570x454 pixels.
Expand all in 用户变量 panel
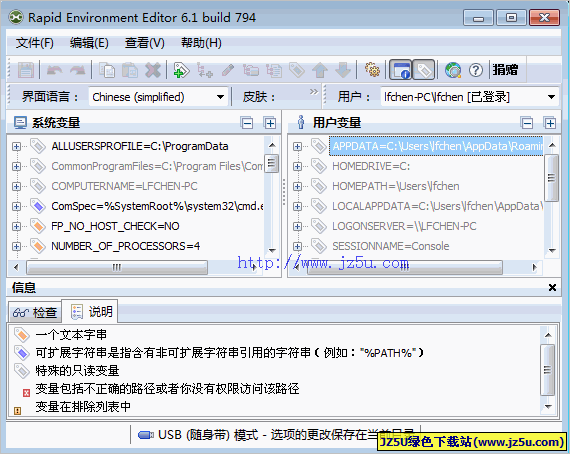pyautogui.click(x=550, y=123)
